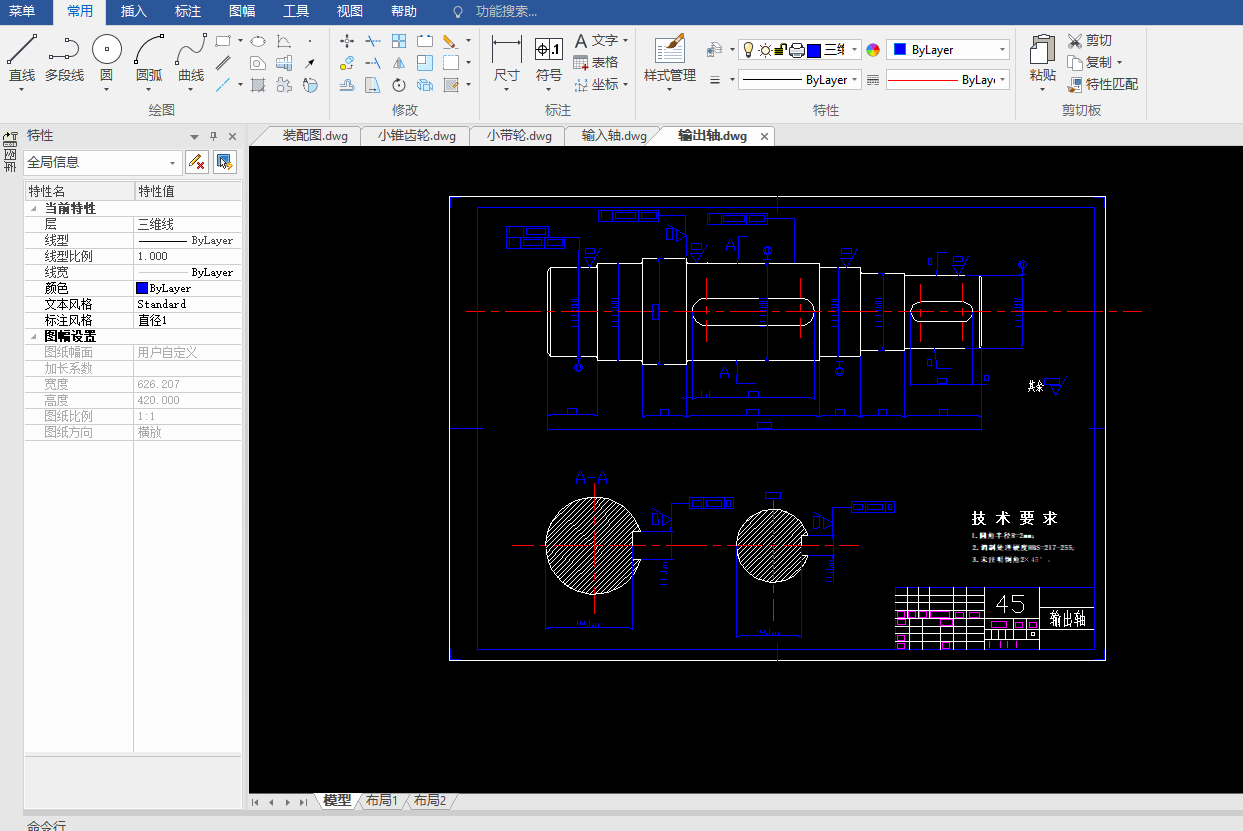Switch to 布局1 layout tab

pos(381,801)
